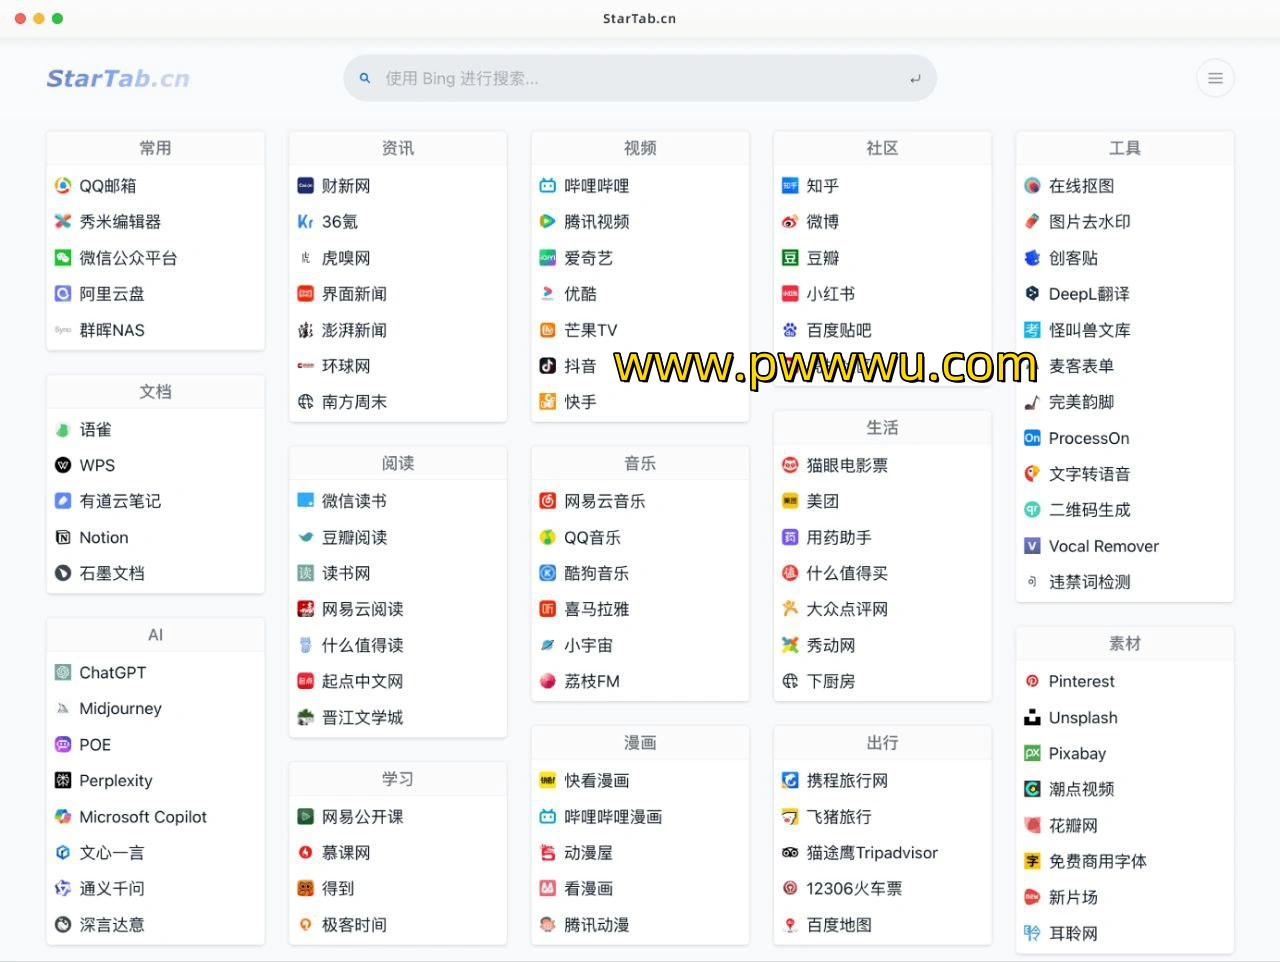1280x962 pixels.
Task: Click the 腾讯视频 play icon
Action: click(548, 222)
